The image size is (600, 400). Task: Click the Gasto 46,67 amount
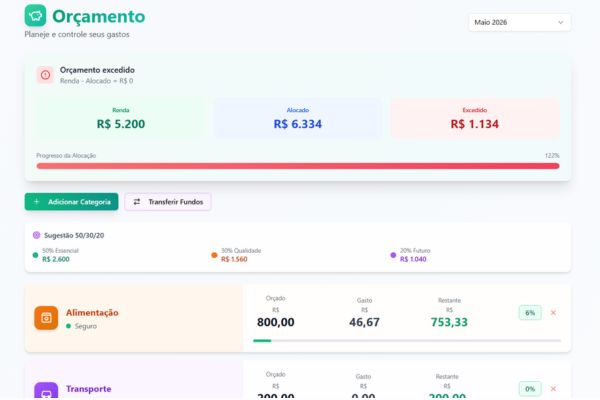(x=364, y=322)
